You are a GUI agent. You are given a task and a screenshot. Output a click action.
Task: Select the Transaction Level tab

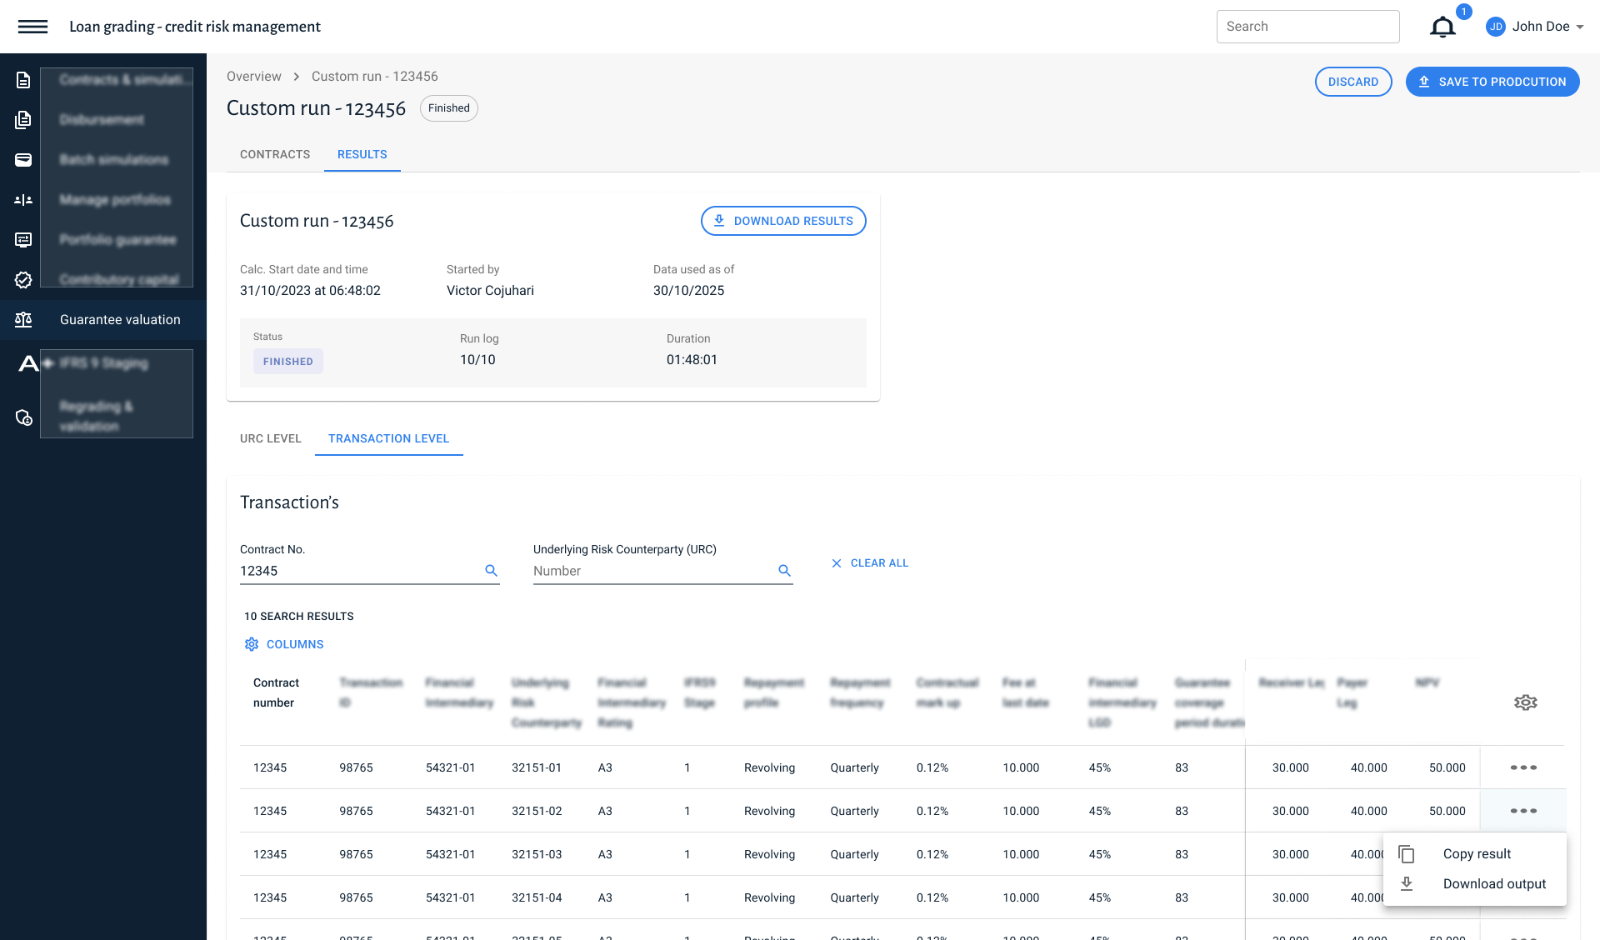(x=389, y=439)
